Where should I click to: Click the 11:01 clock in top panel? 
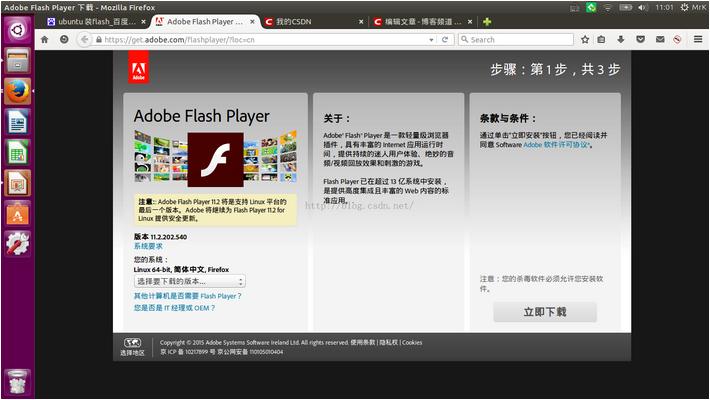click(664, 7)
